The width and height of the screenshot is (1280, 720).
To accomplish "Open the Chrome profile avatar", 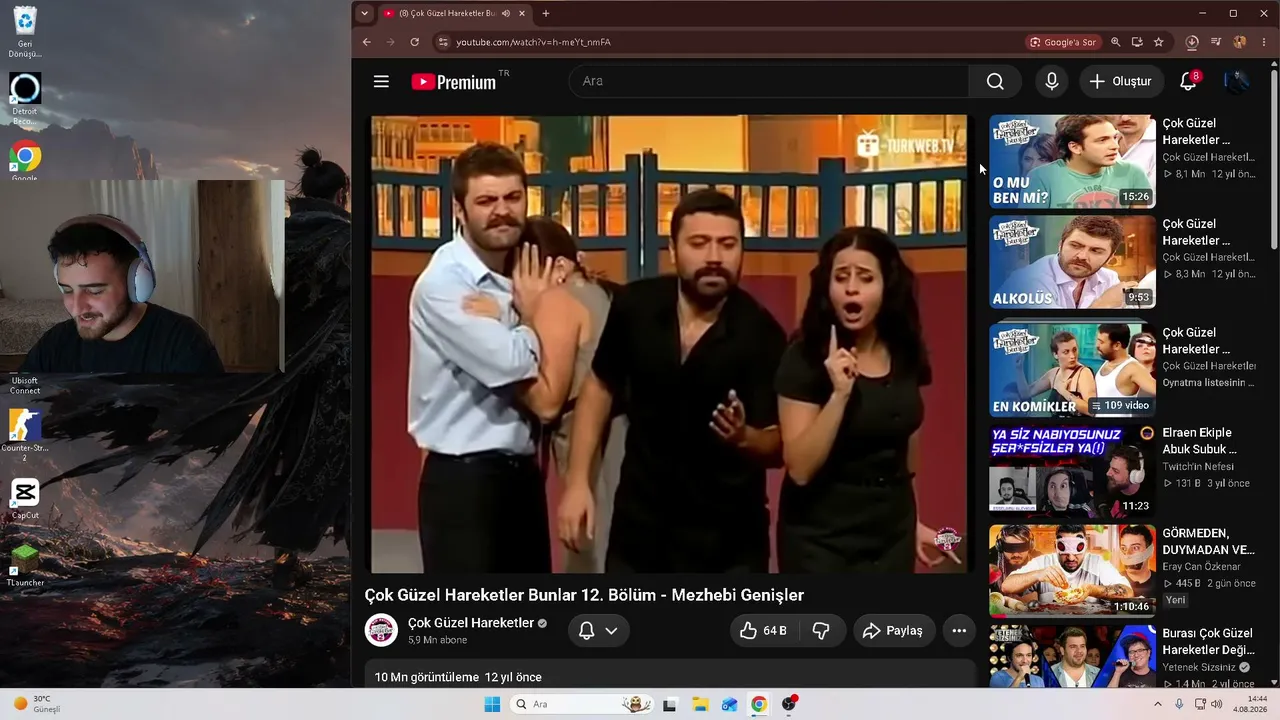I will 1240,42.
